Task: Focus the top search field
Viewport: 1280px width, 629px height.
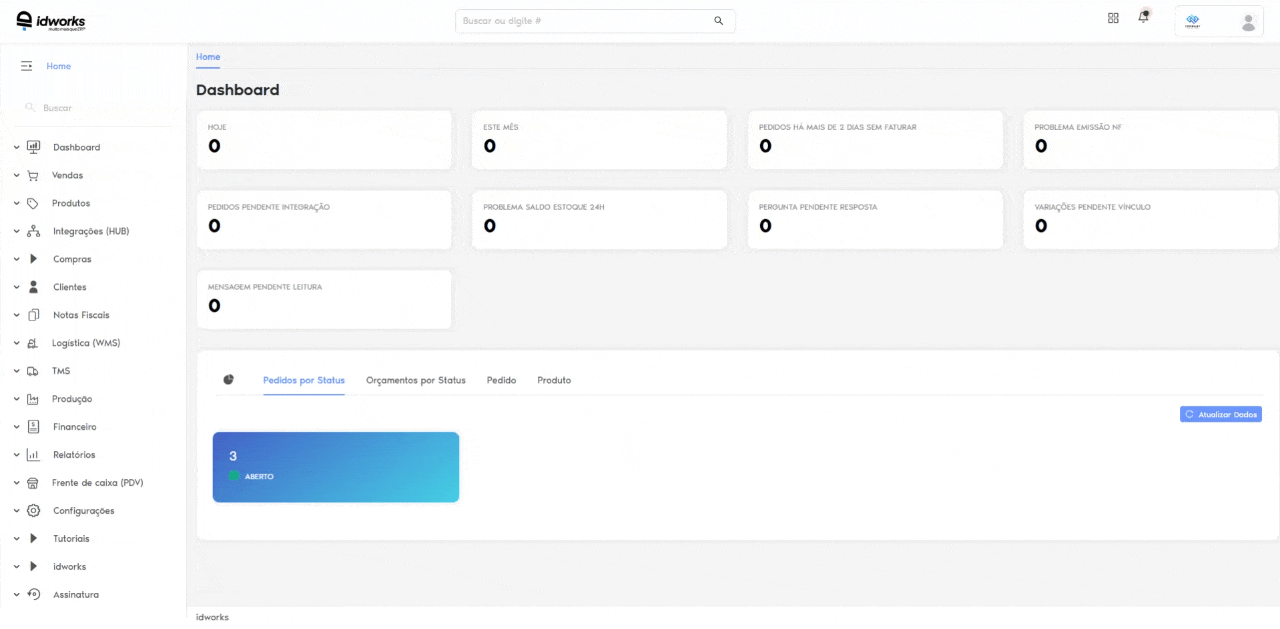Action: click(x=595, y=21)
